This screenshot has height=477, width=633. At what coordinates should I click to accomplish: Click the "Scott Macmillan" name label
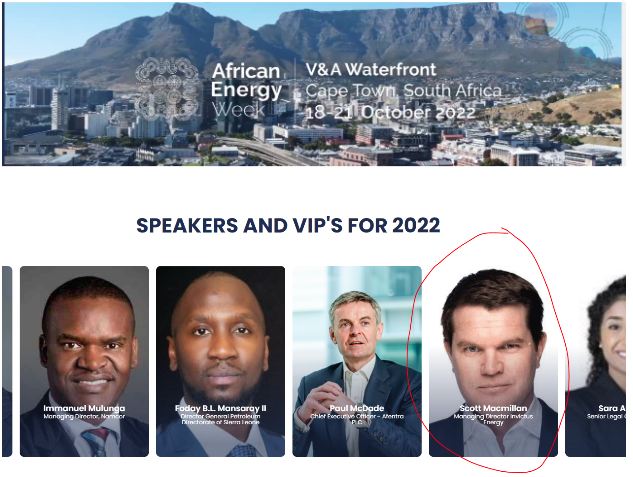[493, 408]
